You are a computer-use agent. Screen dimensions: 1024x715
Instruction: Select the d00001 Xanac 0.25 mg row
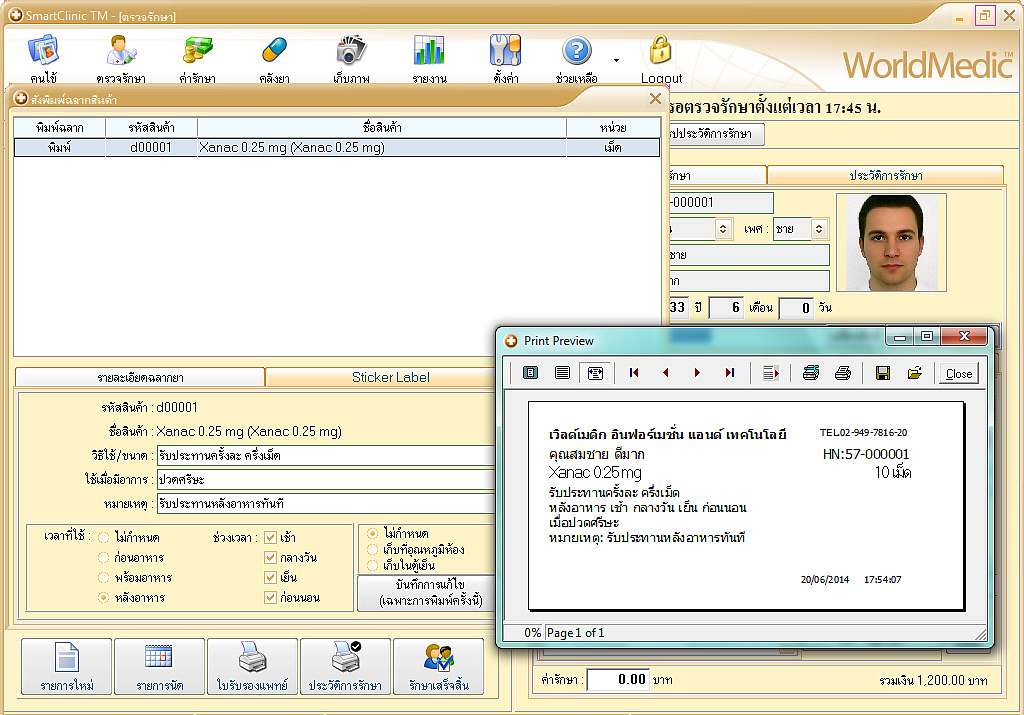[x=337, y=148]
